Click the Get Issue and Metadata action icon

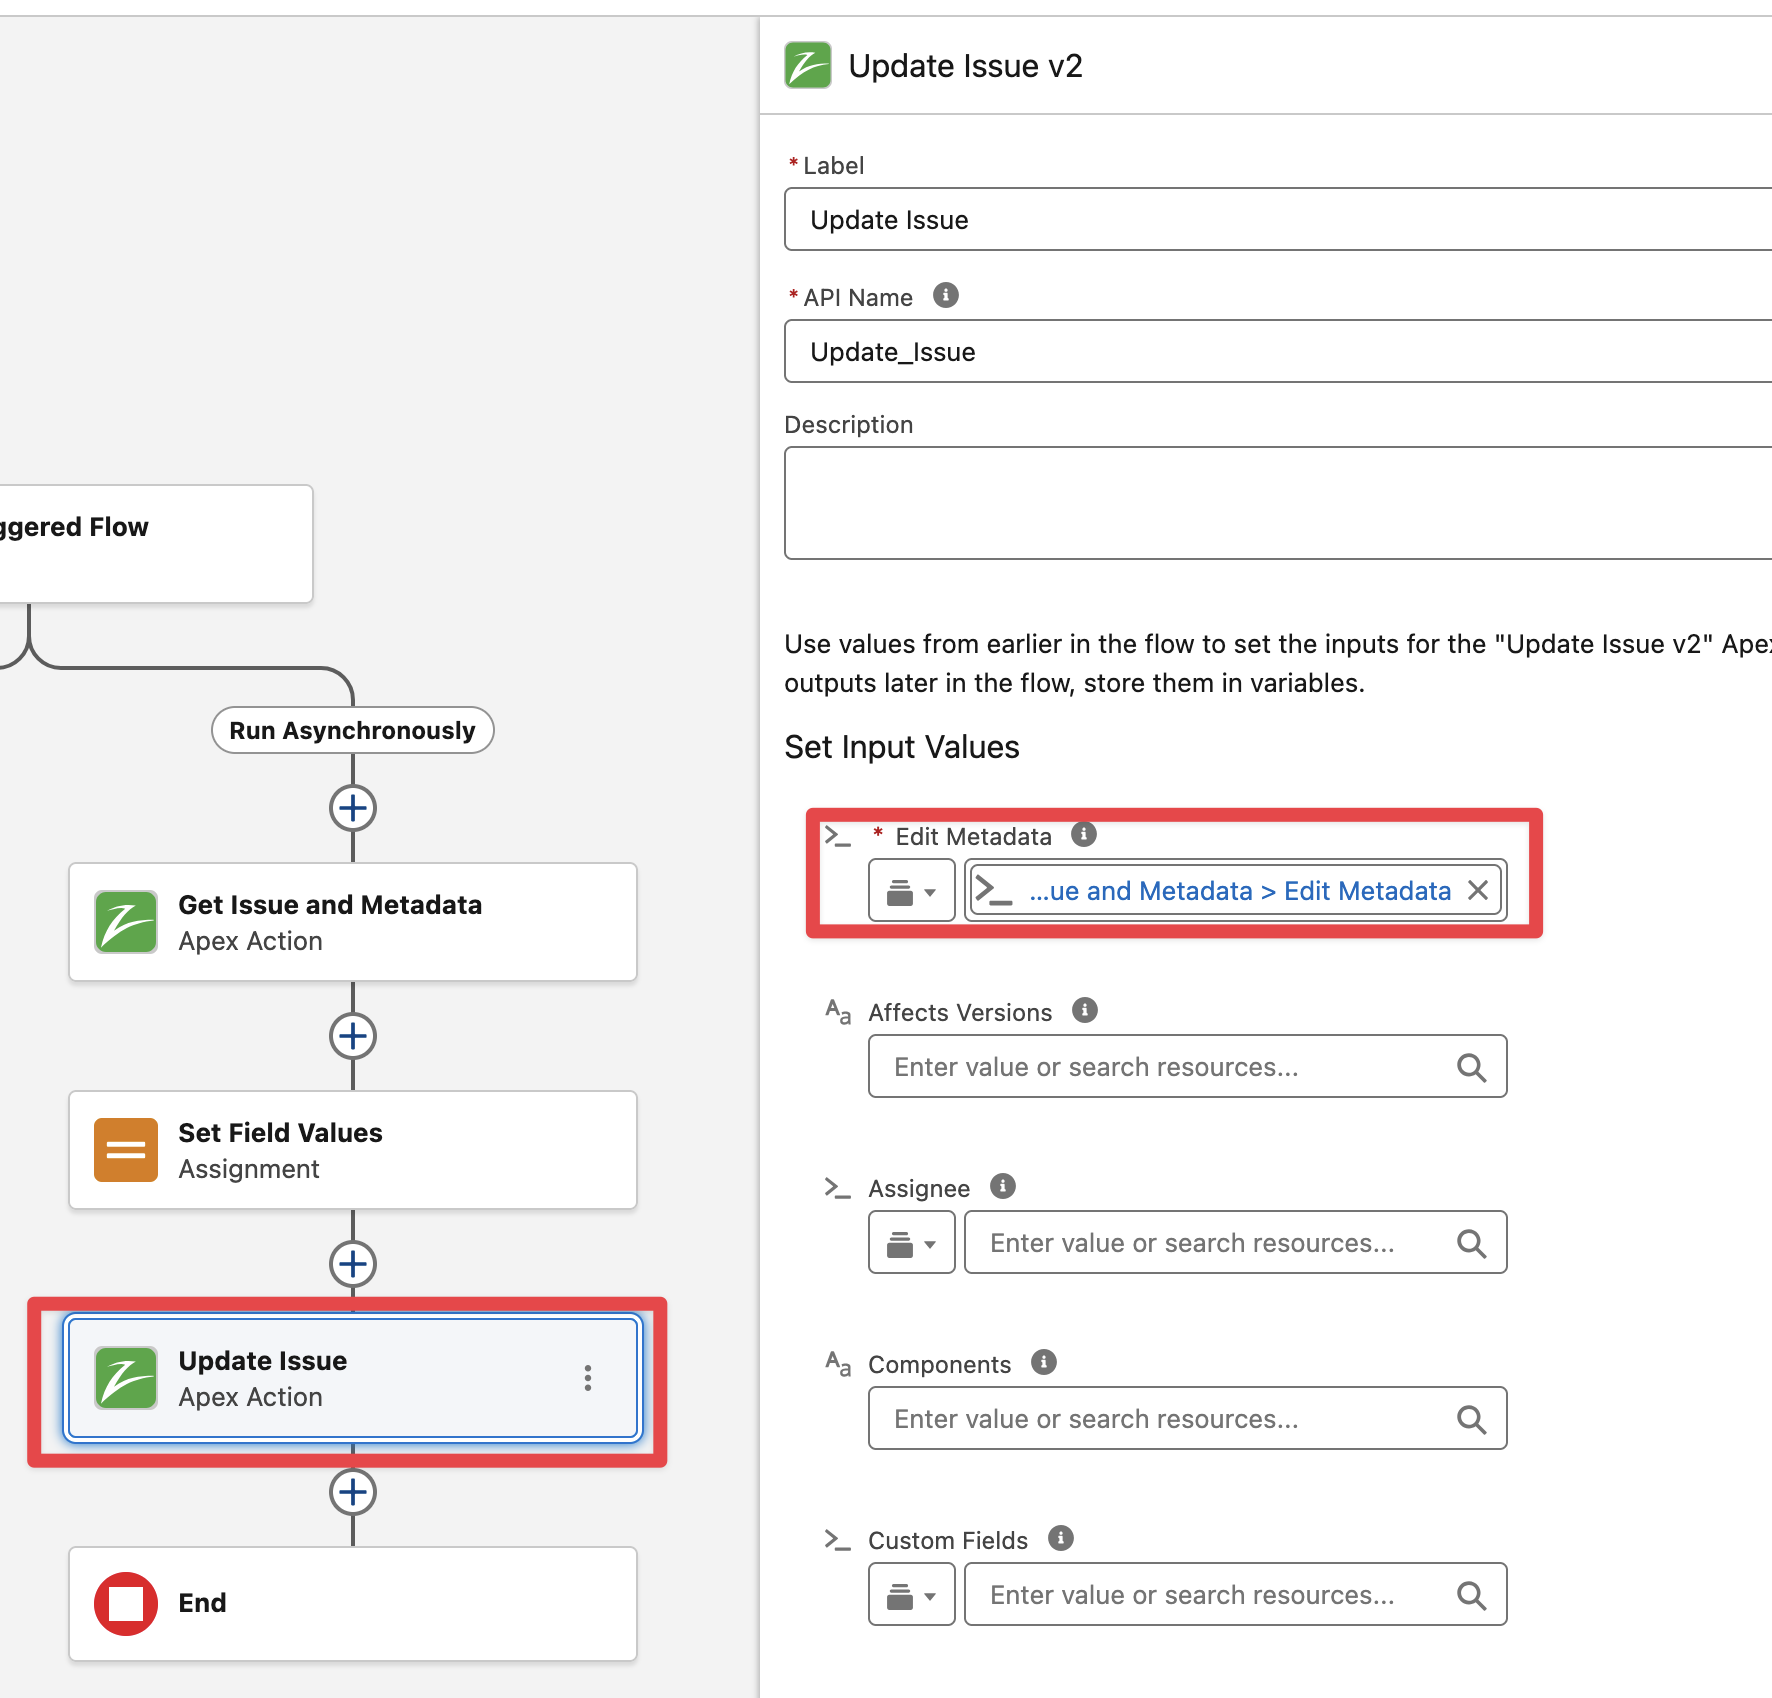[x=126, y=922]
